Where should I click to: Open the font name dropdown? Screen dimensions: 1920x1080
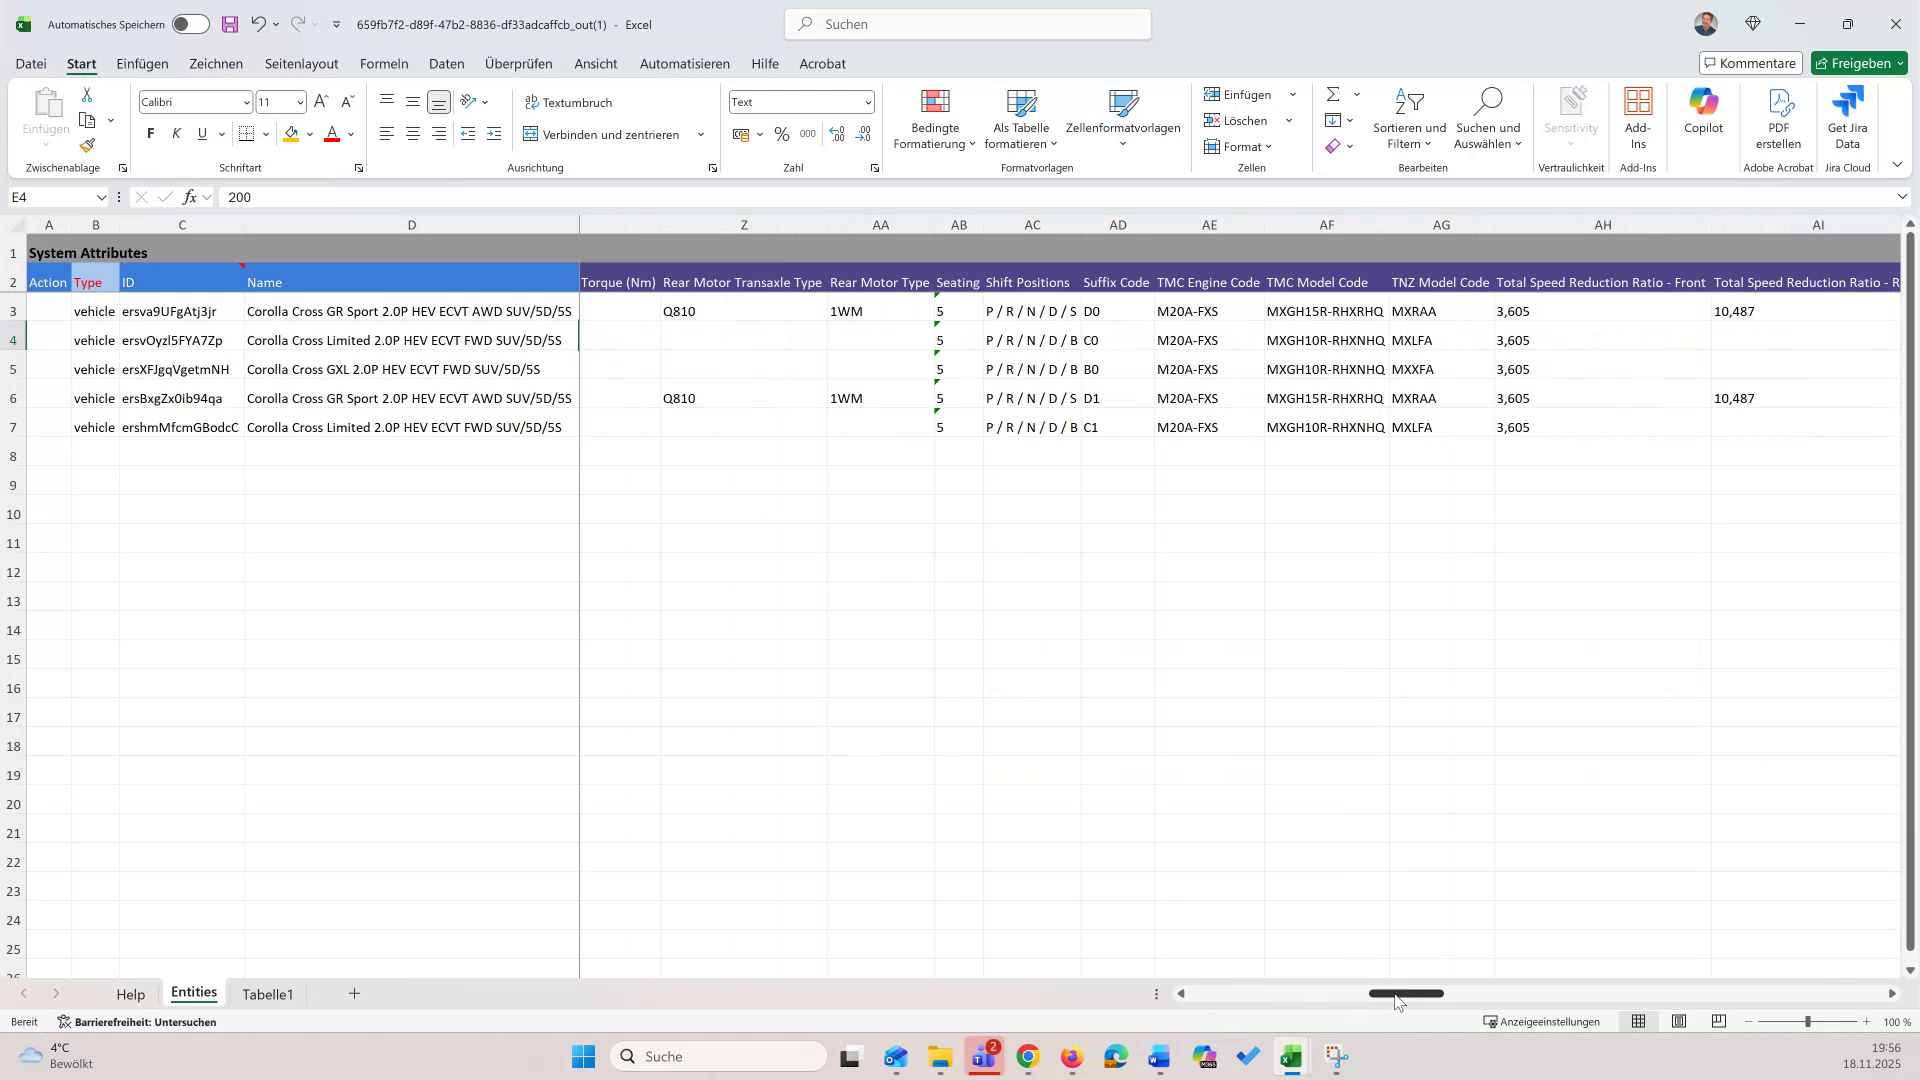246,101
